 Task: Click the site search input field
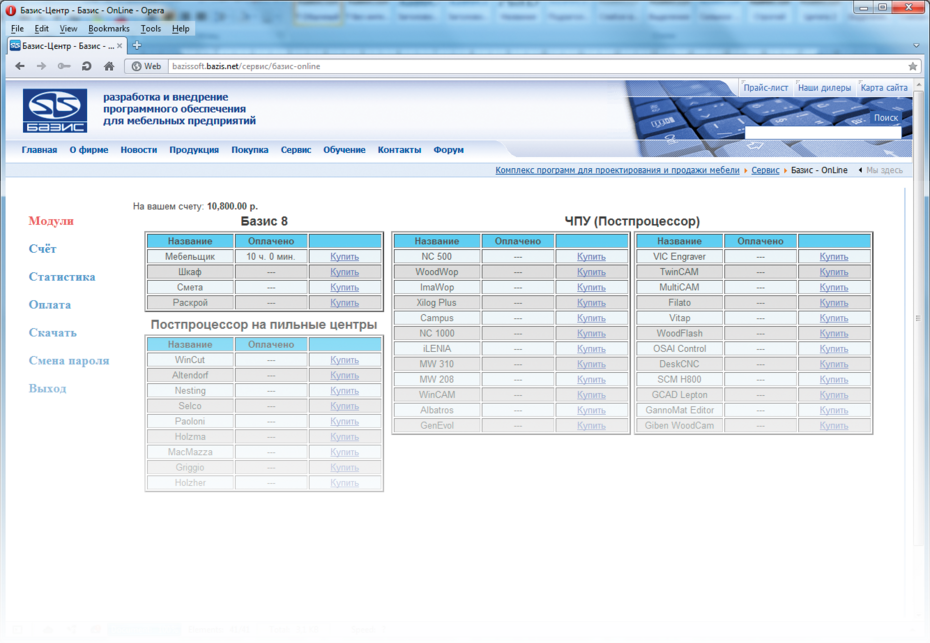tap(823, 133)
